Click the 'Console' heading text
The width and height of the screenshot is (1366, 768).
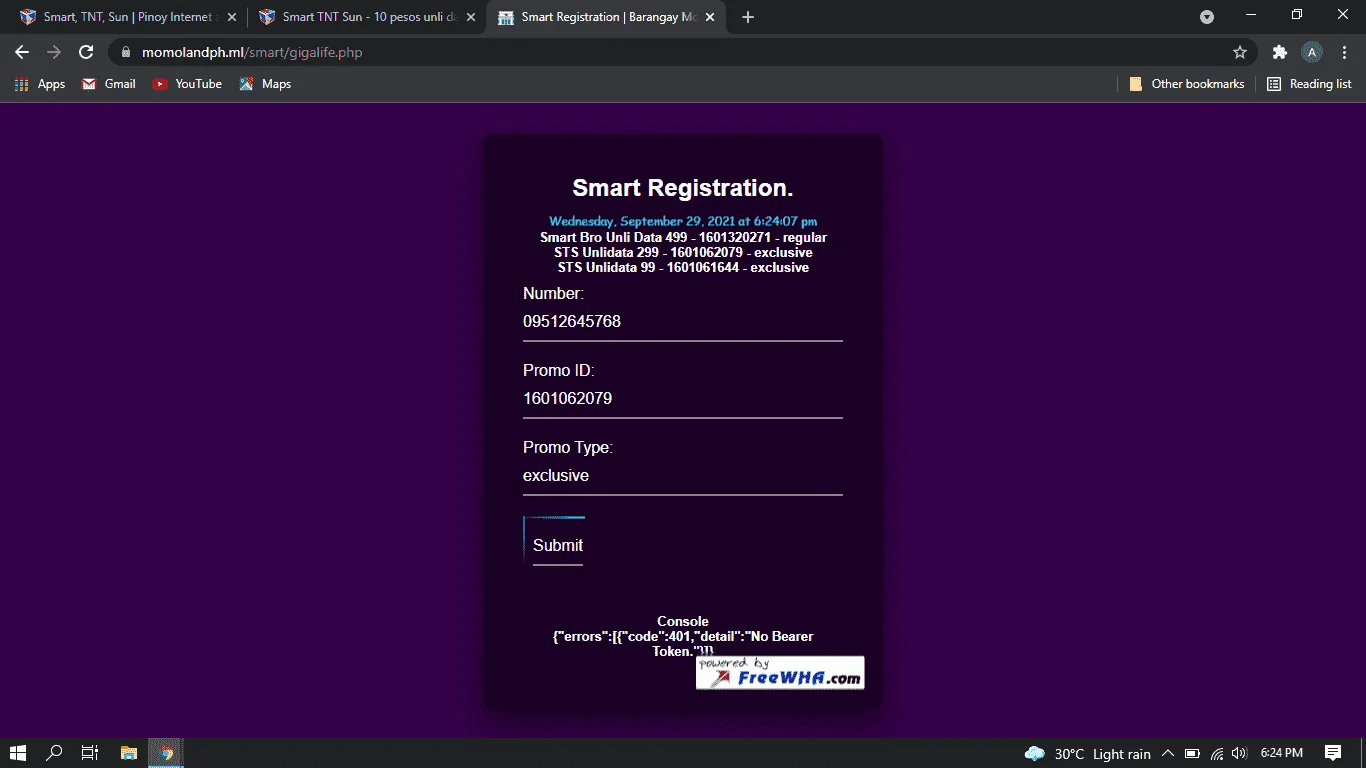click(683, 621)
